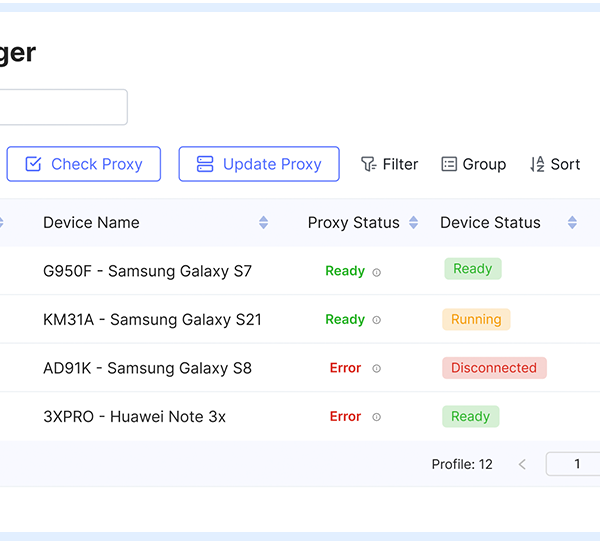The width and height of the screenshot is (600, 545).
Task: Select AD91K - Samsung Galaxy S8 row
Action: (300, 368)
